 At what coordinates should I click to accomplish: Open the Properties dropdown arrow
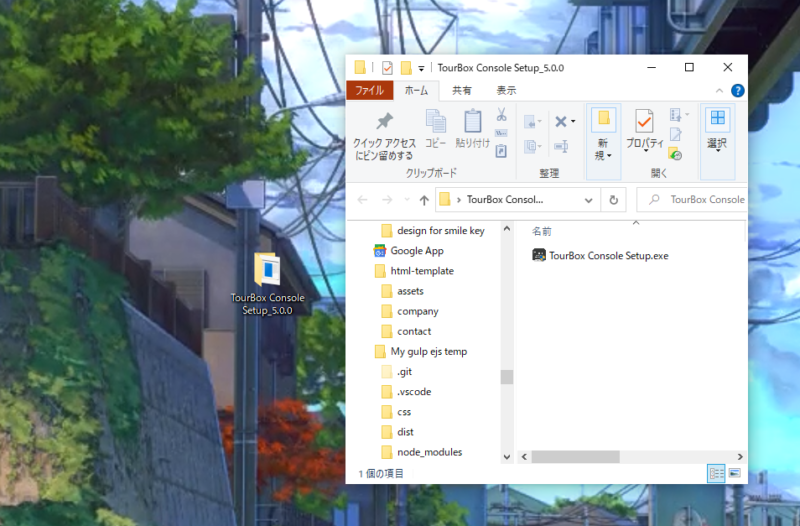[x=645, y=151]
